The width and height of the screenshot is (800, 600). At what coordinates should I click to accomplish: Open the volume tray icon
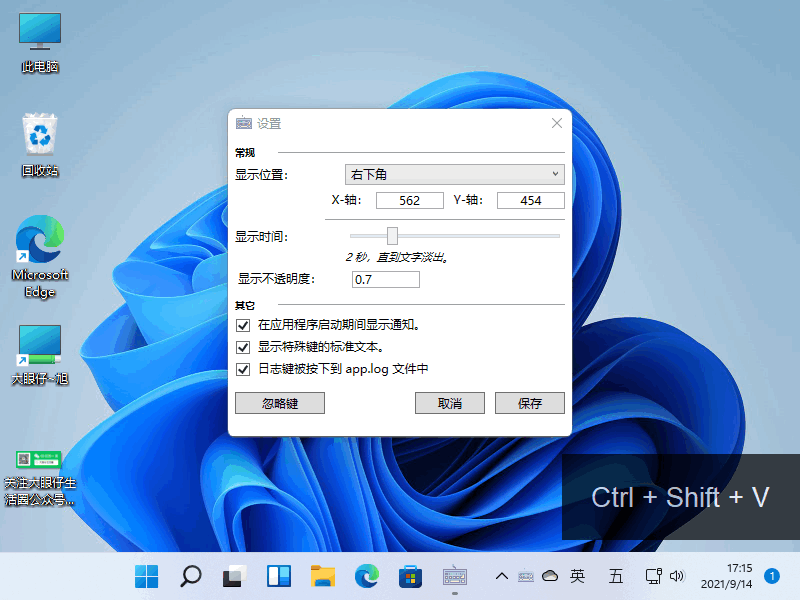coord(677,577)
